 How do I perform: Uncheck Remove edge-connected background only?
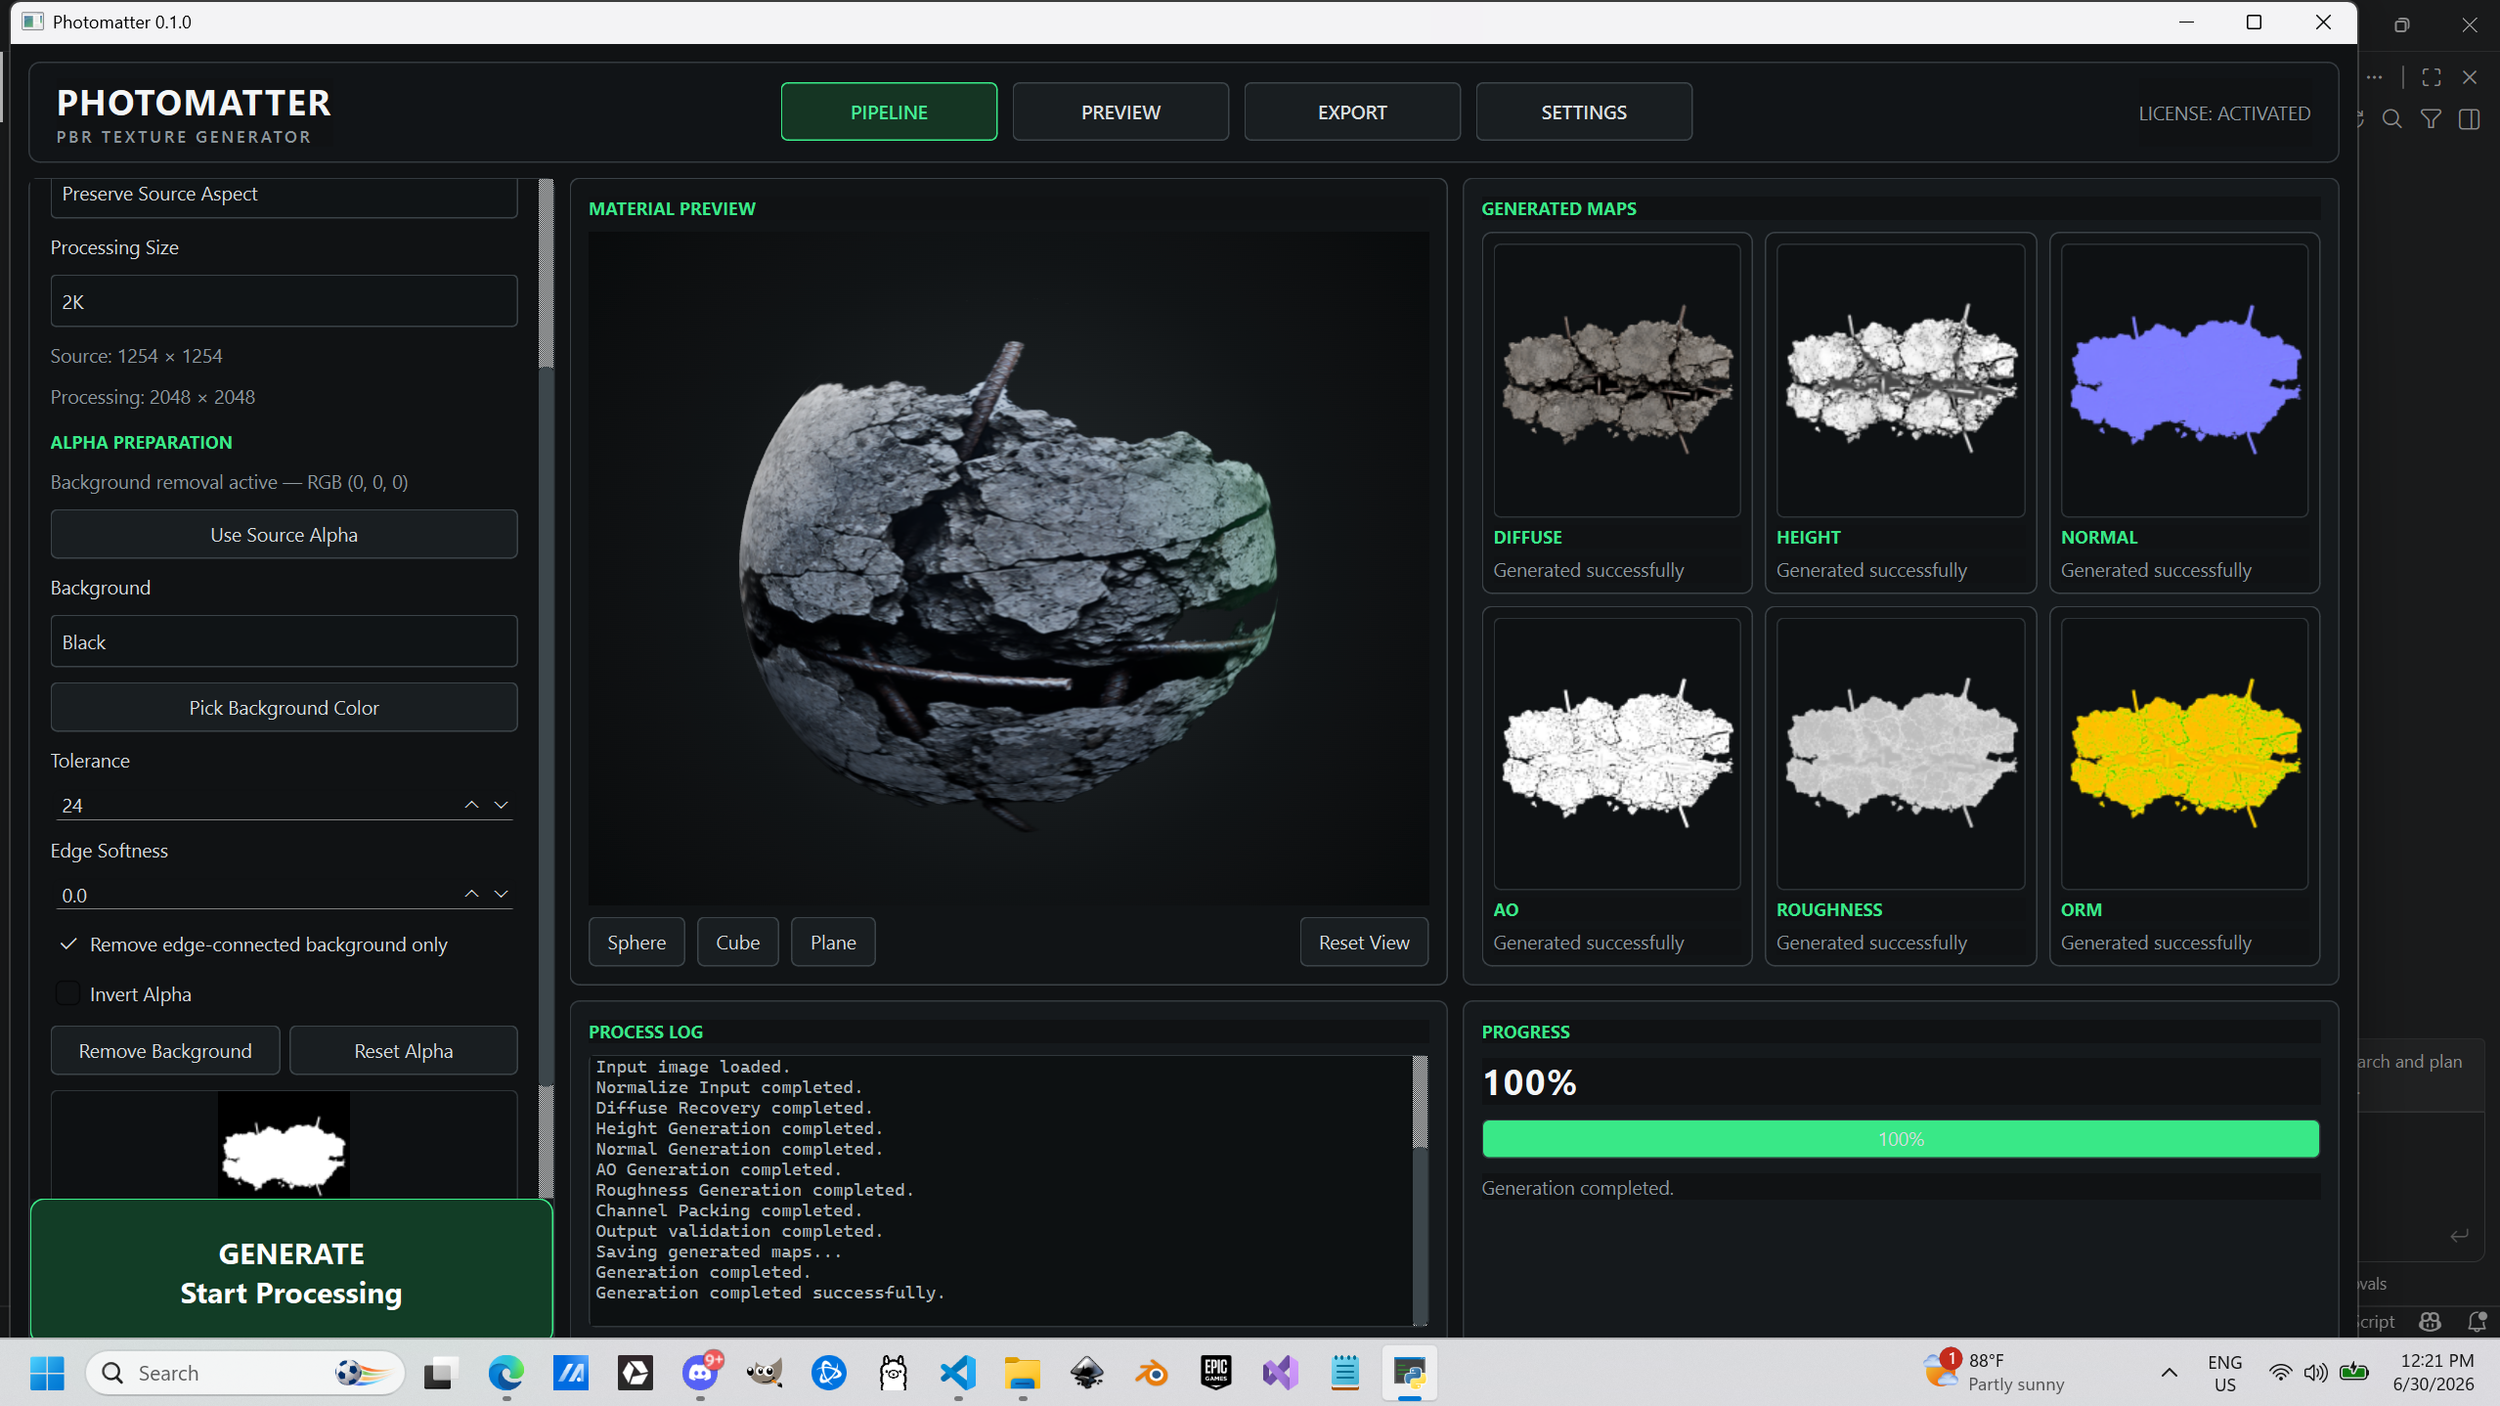click(68, 944)
